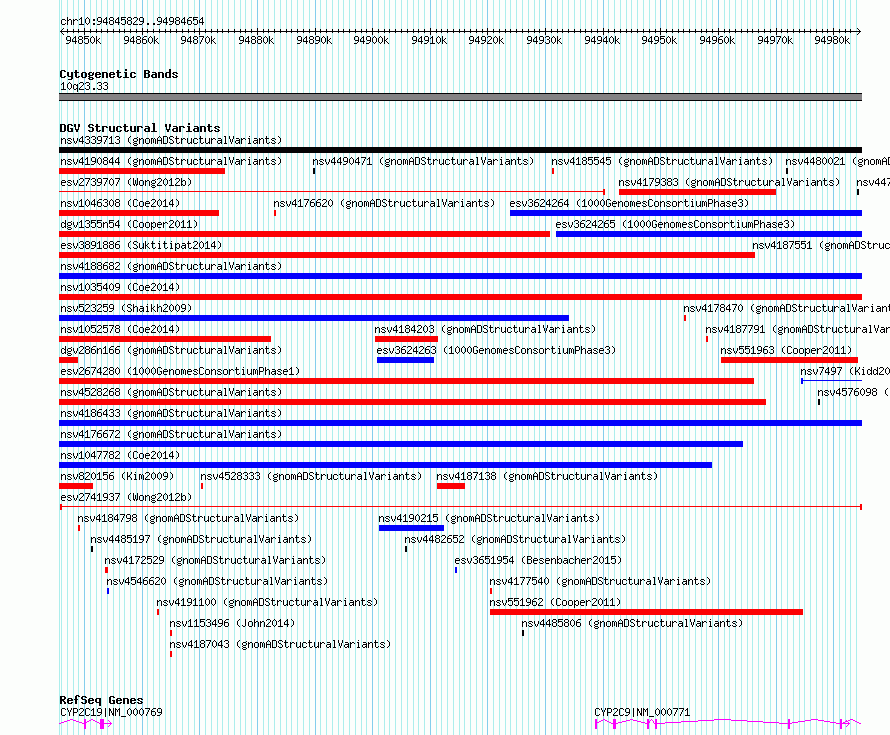Click nsv4187138 variant label

pyautogui.click(x=547, y=476)
